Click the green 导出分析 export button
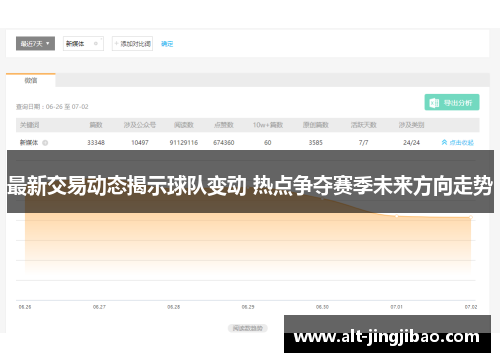This screenshot has width=500, height=362. pyautogui.click(x=452, y=102)
